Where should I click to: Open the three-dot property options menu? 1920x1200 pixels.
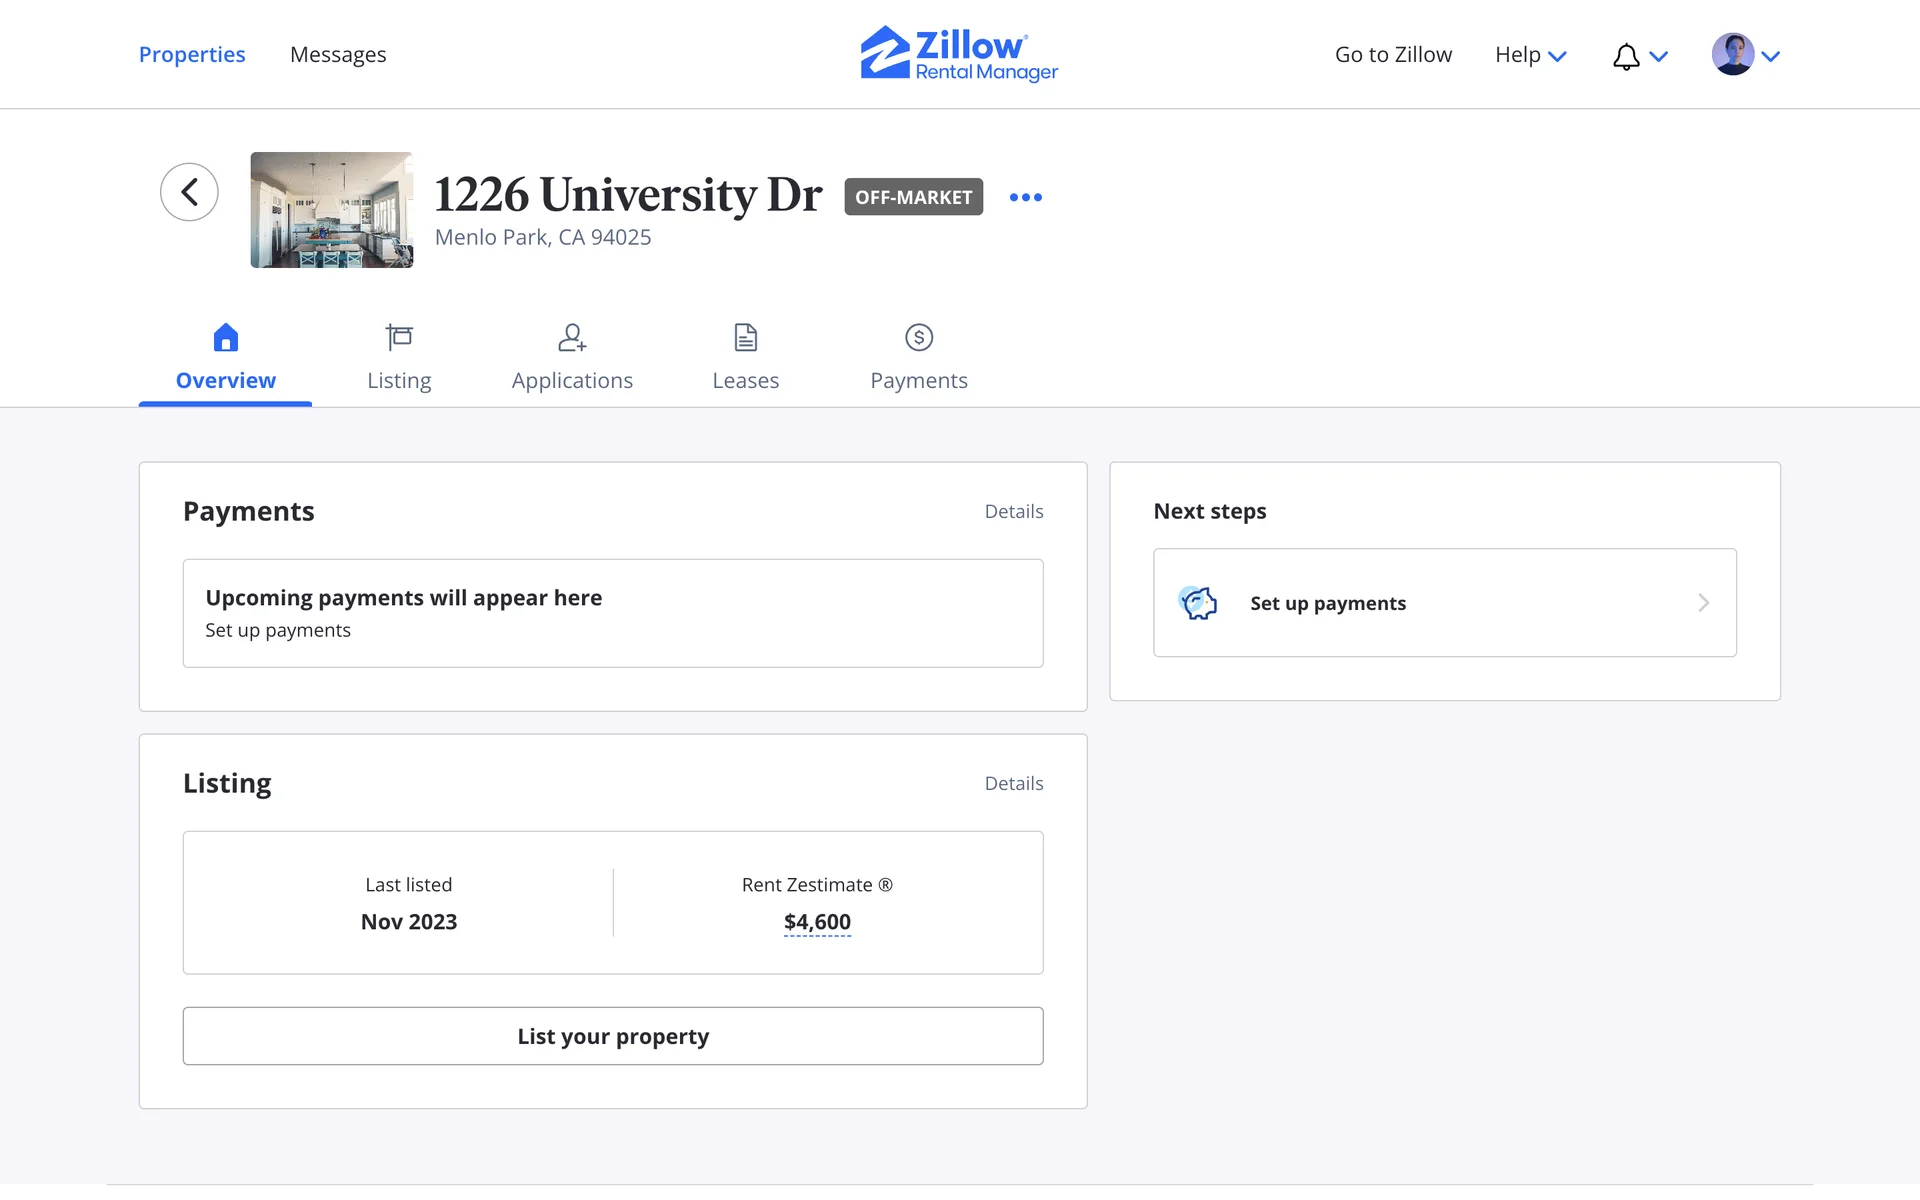coord(1025,197)
